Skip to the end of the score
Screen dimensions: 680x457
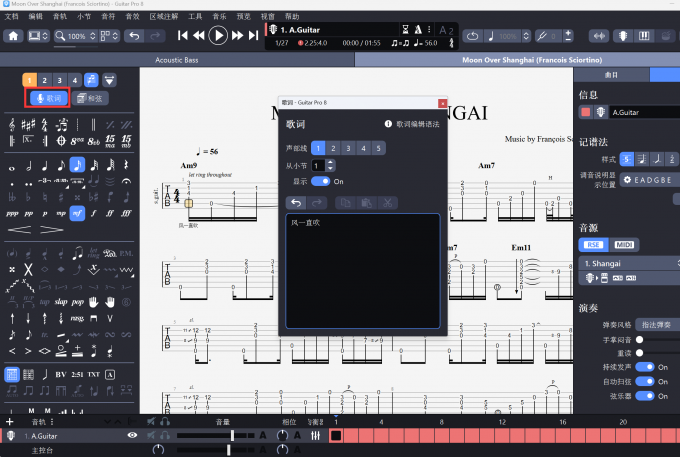click(253, 36)
